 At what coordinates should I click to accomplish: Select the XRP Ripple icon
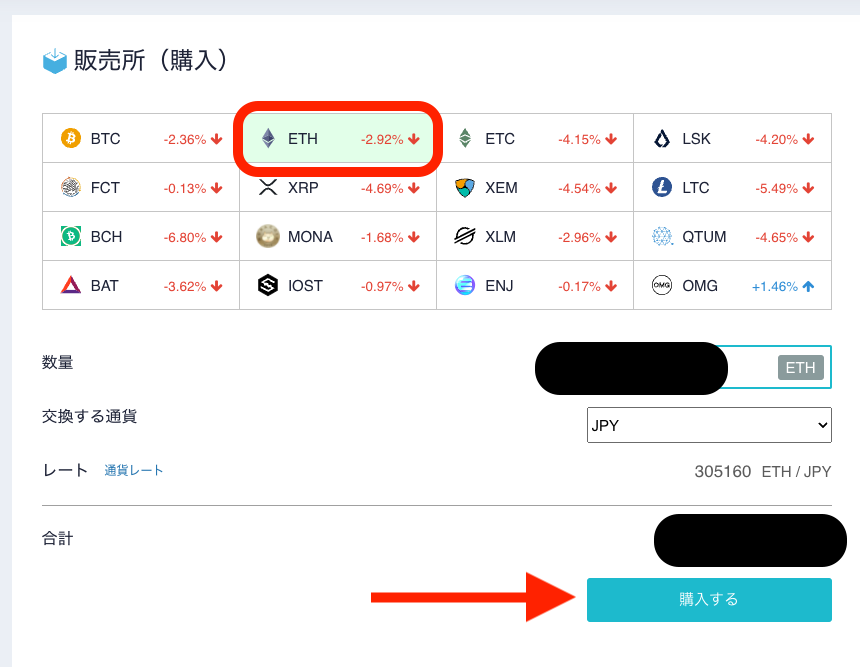click(268, 188)
